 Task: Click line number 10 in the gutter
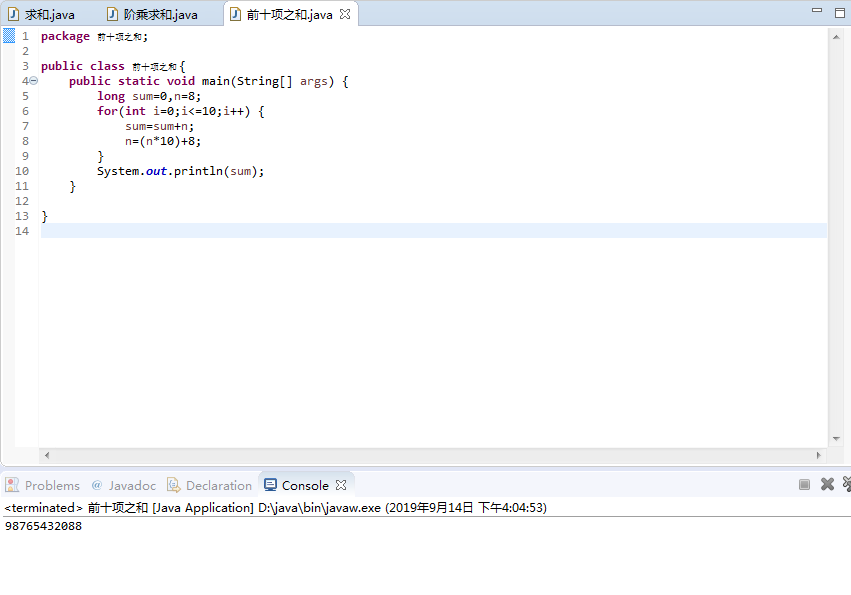point(22,172)
